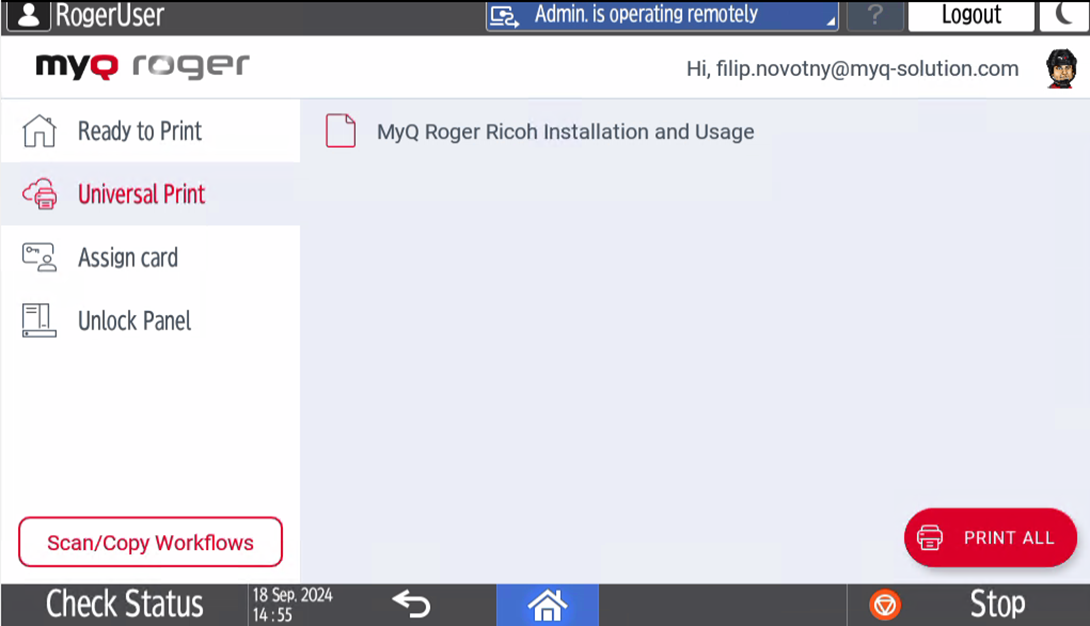
Task: Open the Unlock Panel menu item
Action: coord(134,321)
